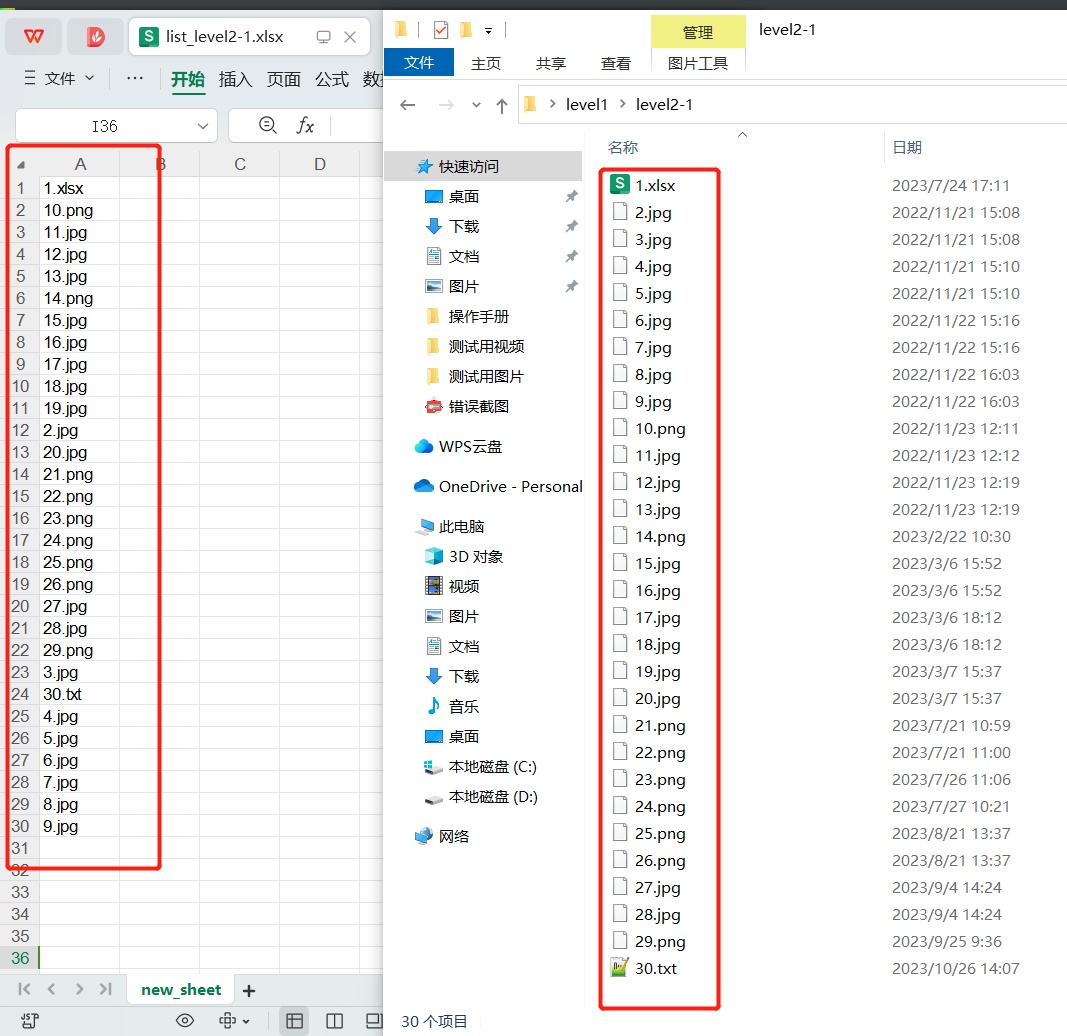Click Explorer back arrow
Screen dimensions: 1067x1036
coord(408,105)
